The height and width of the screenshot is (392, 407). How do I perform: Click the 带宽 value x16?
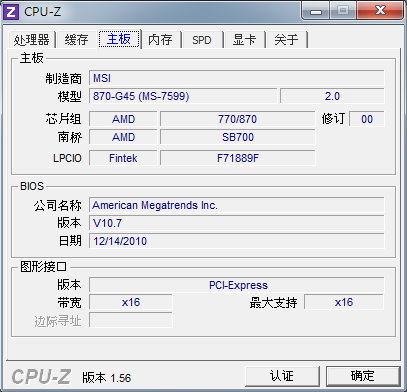(131, 302)
